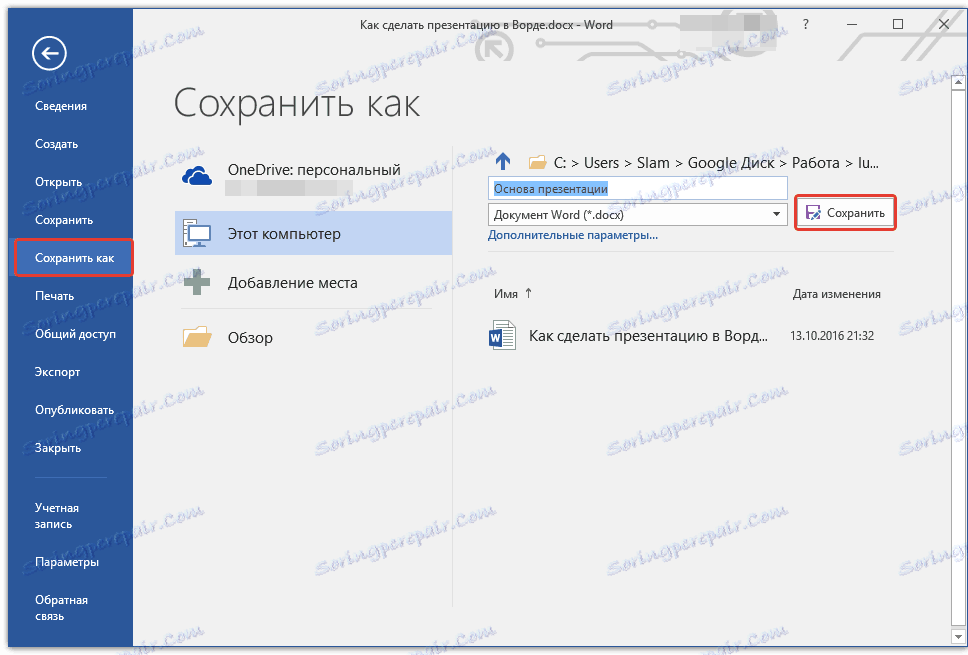Click Google Диск in the folder path
This screenshot has width=968, height=655.
pos(731,162)
